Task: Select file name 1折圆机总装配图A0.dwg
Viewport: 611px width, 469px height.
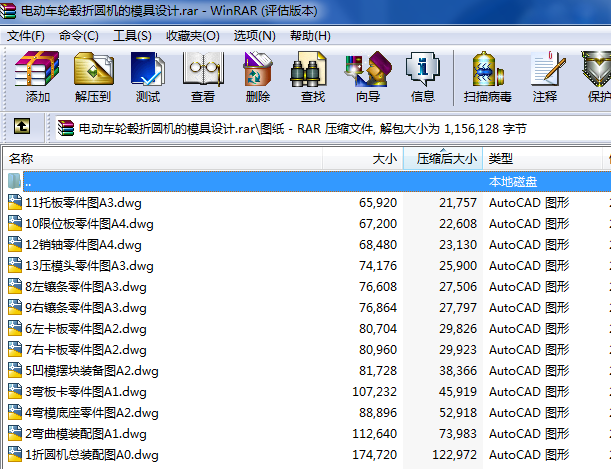Action: [x=92, y=455]
